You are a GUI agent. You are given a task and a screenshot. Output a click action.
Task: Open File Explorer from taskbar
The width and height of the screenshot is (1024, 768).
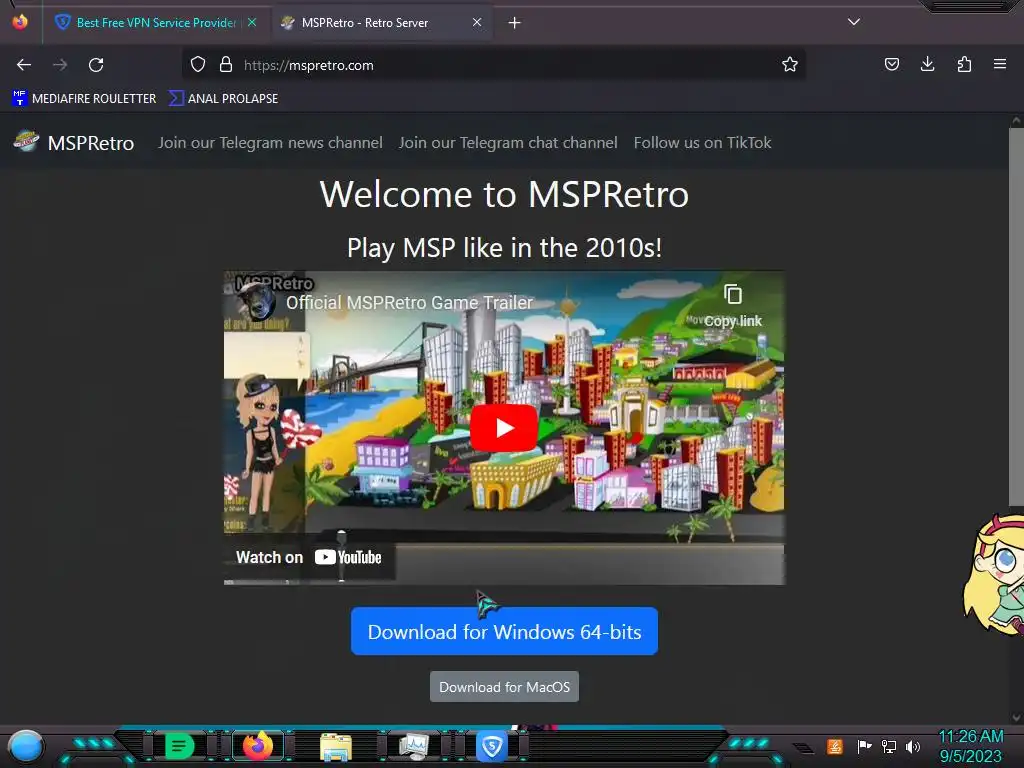click(x=336, y=746)
